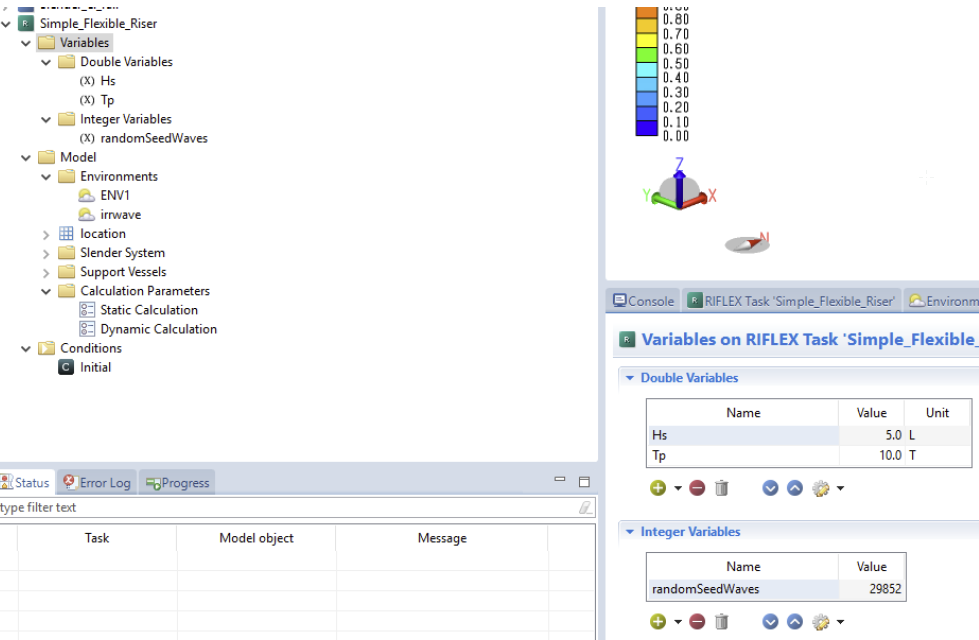Image resolution: width=979 pixels, height=640 pixels.
Task: Move row down in Double Variables table
Action: [x=770, y=488]
